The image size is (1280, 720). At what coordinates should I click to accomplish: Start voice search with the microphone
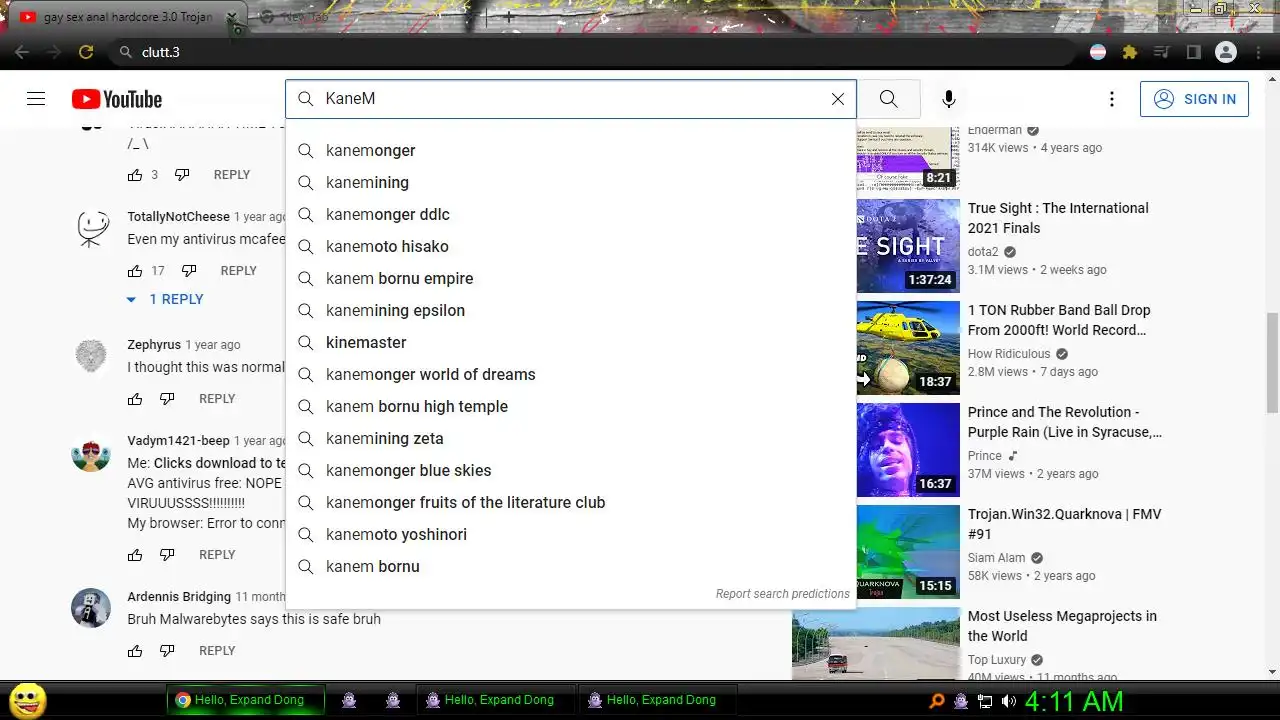(949, 99)
